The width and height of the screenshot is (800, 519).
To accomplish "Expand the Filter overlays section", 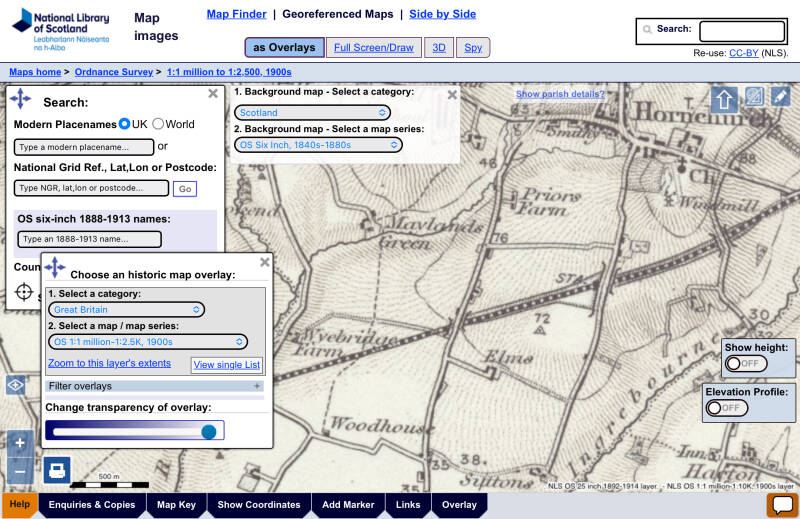I will (155, 386).
